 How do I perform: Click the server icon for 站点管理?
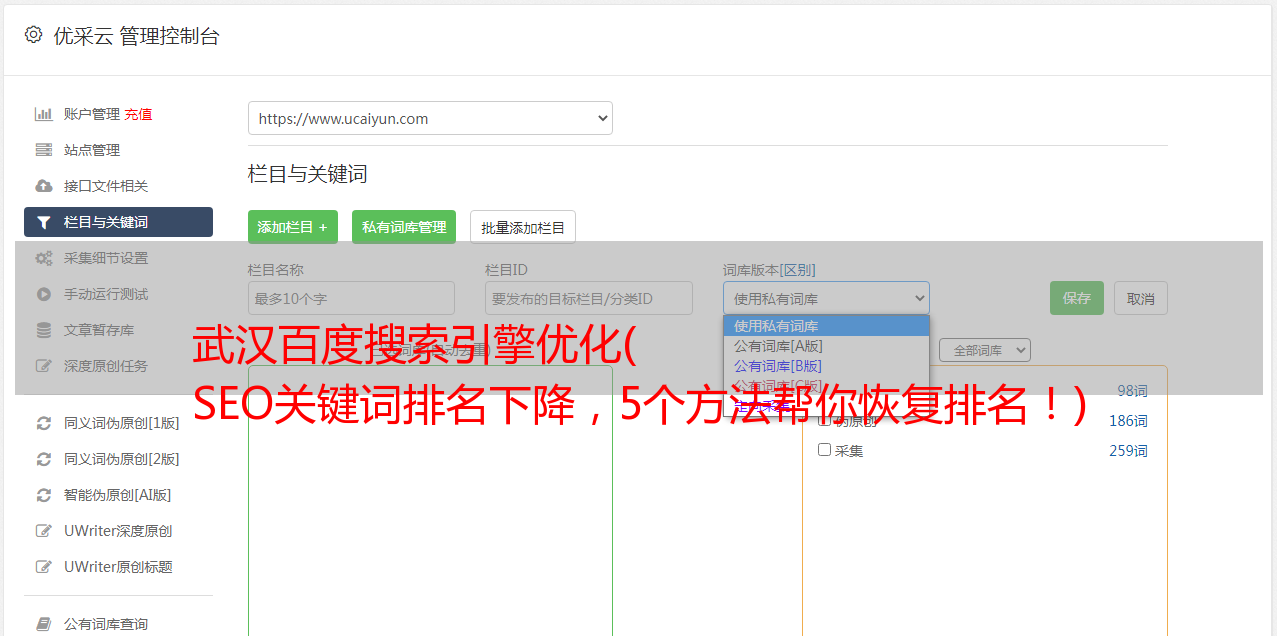pyautogui.click(x=44, y=150)
